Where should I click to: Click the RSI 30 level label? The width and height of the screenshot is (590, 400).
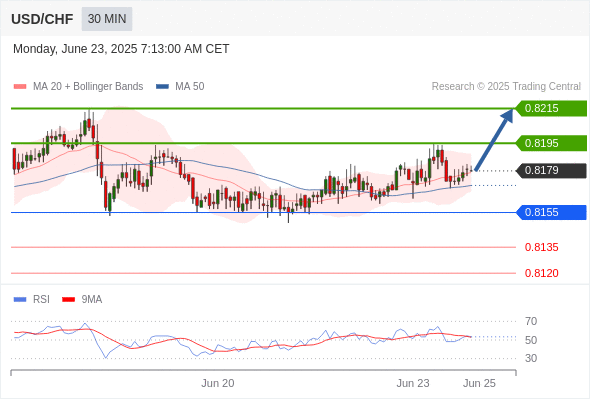point(531,358)
